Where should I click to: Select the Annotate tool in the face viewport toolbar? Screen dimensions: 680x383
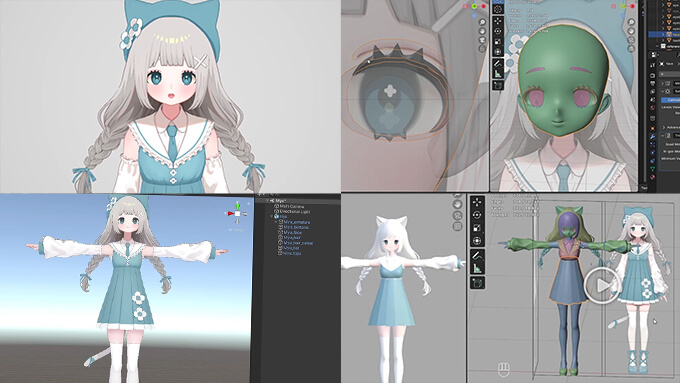(x=498, y=63)
